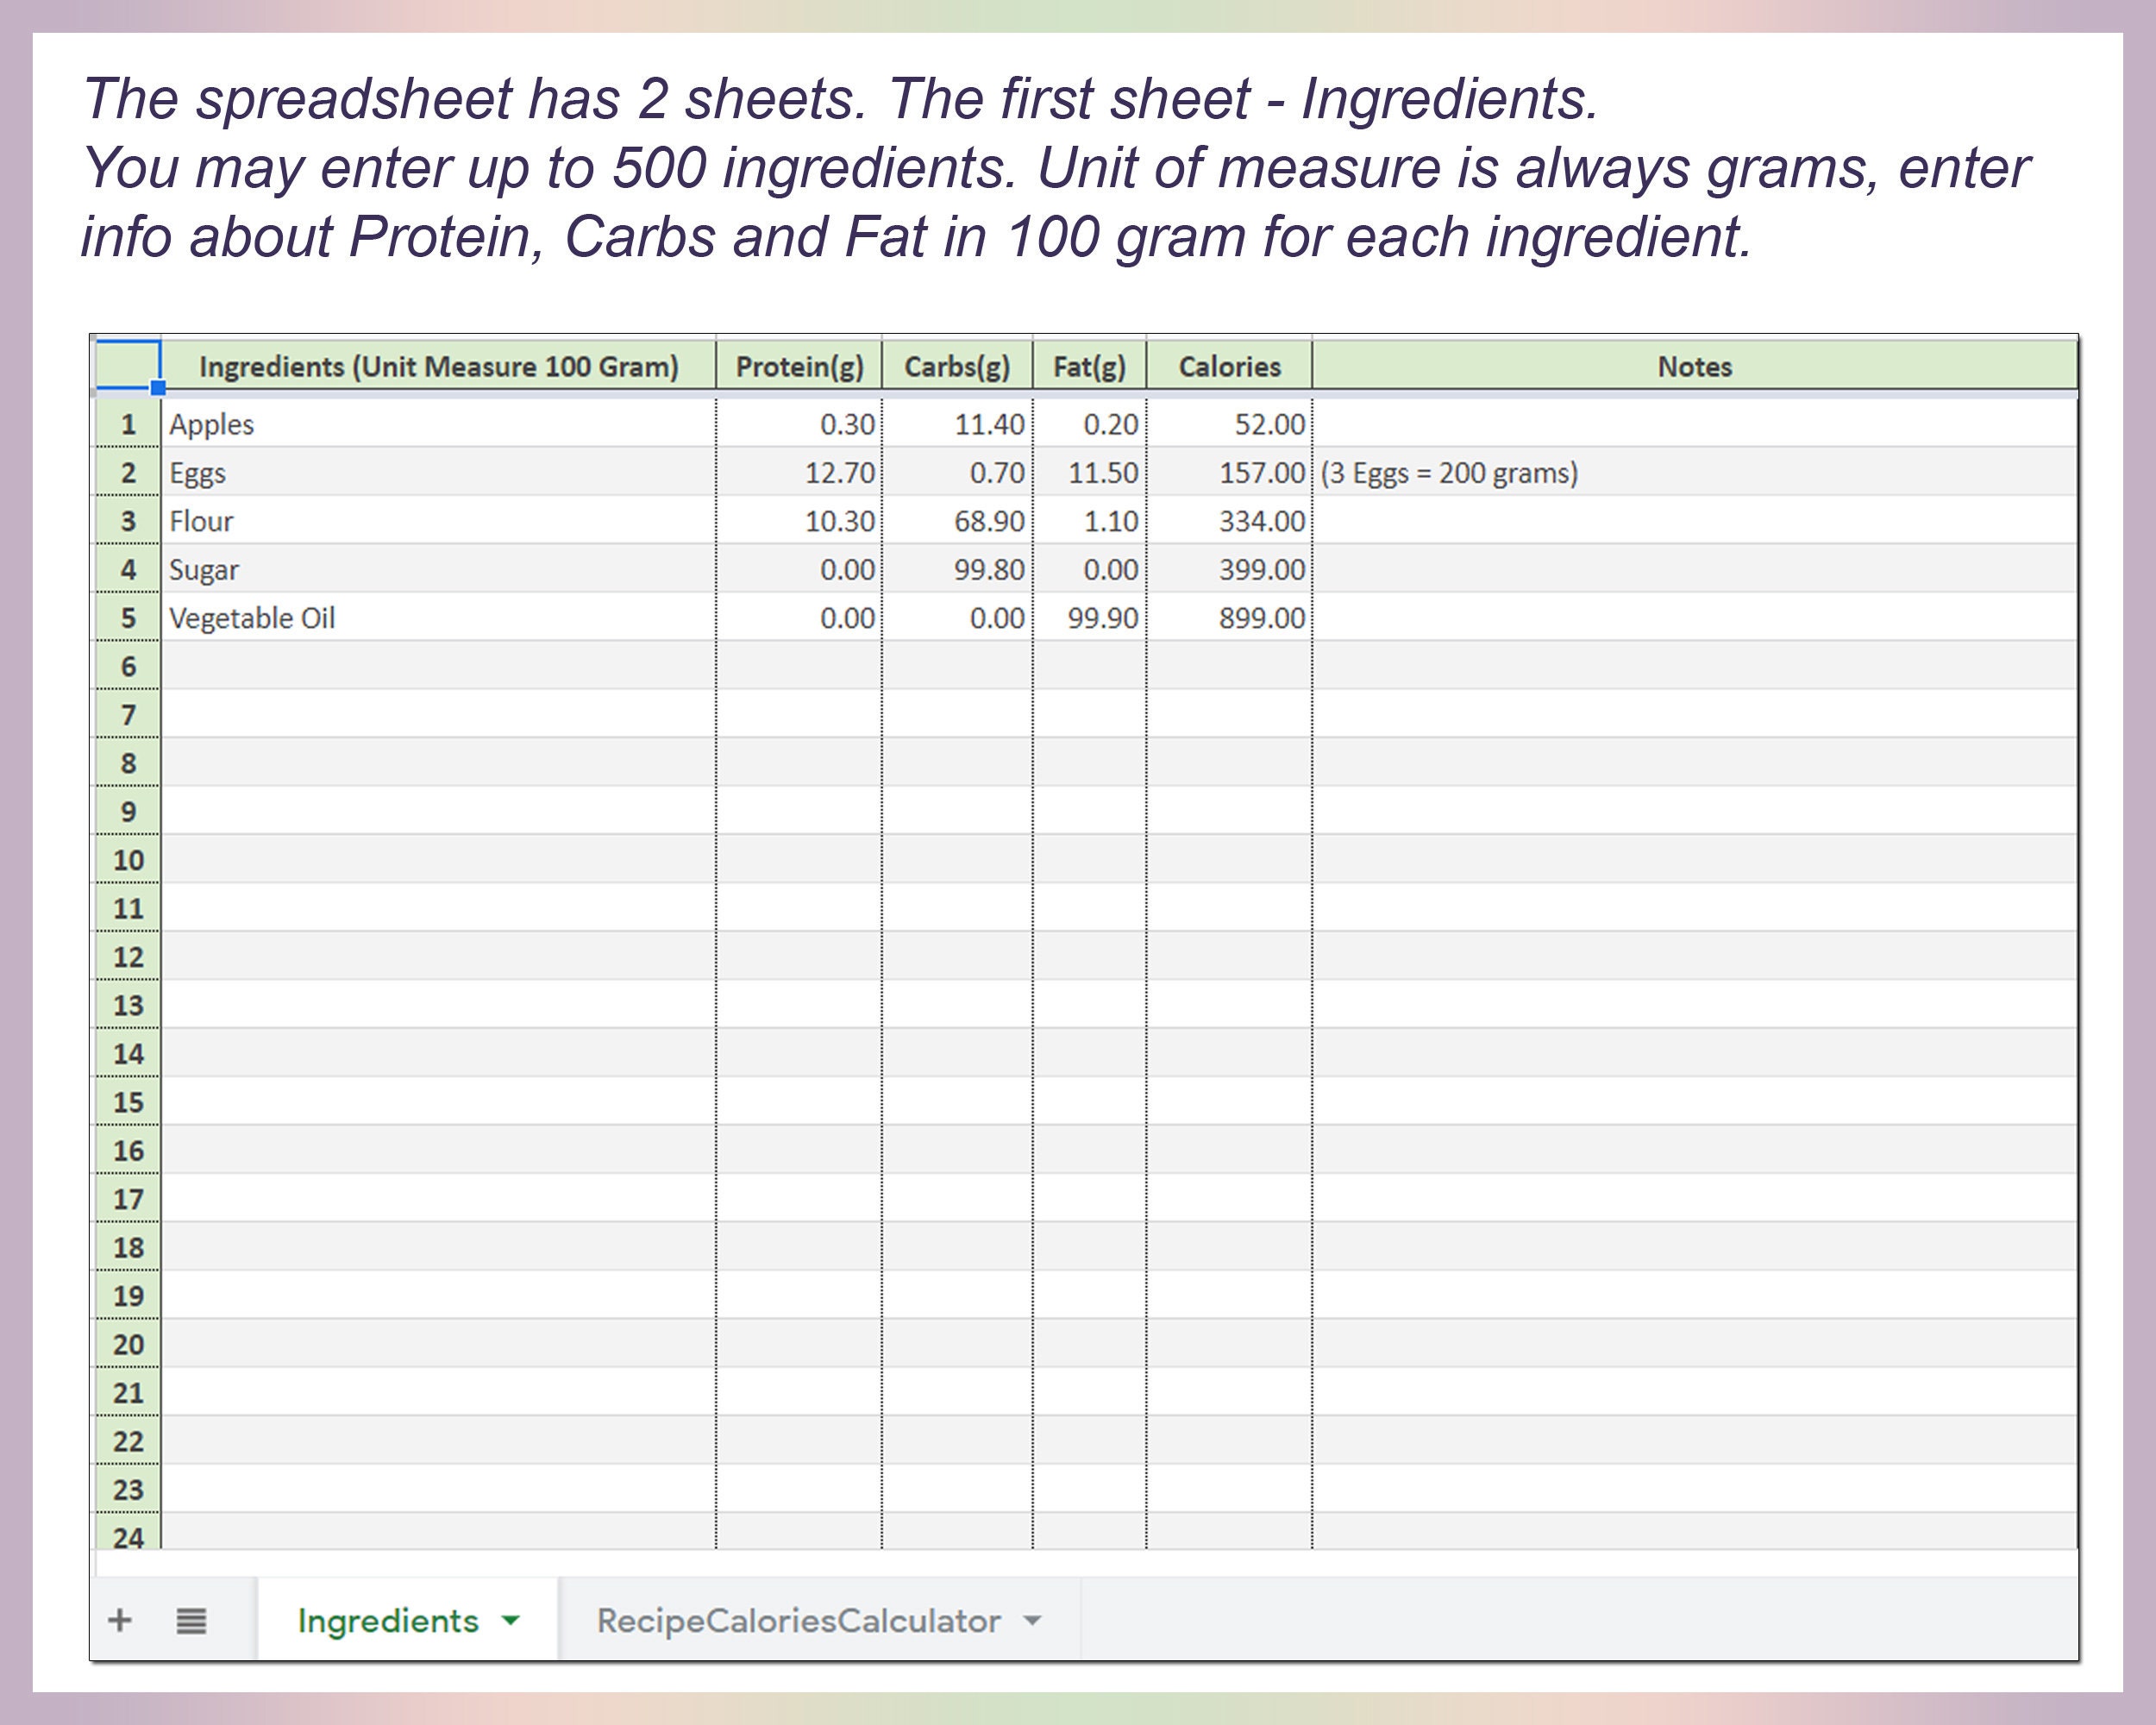Screen dimensions: 2156x1725
Task: Select the Calories column header
Action: [x=1229, y=366]
